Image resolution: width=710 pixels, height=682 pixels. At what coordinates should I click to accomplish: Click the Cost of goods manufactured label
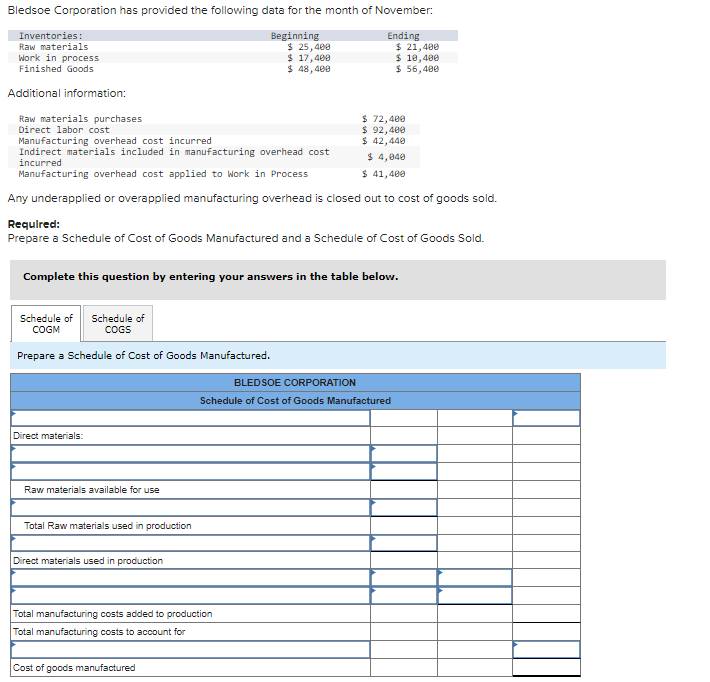(x=74, y=668)
